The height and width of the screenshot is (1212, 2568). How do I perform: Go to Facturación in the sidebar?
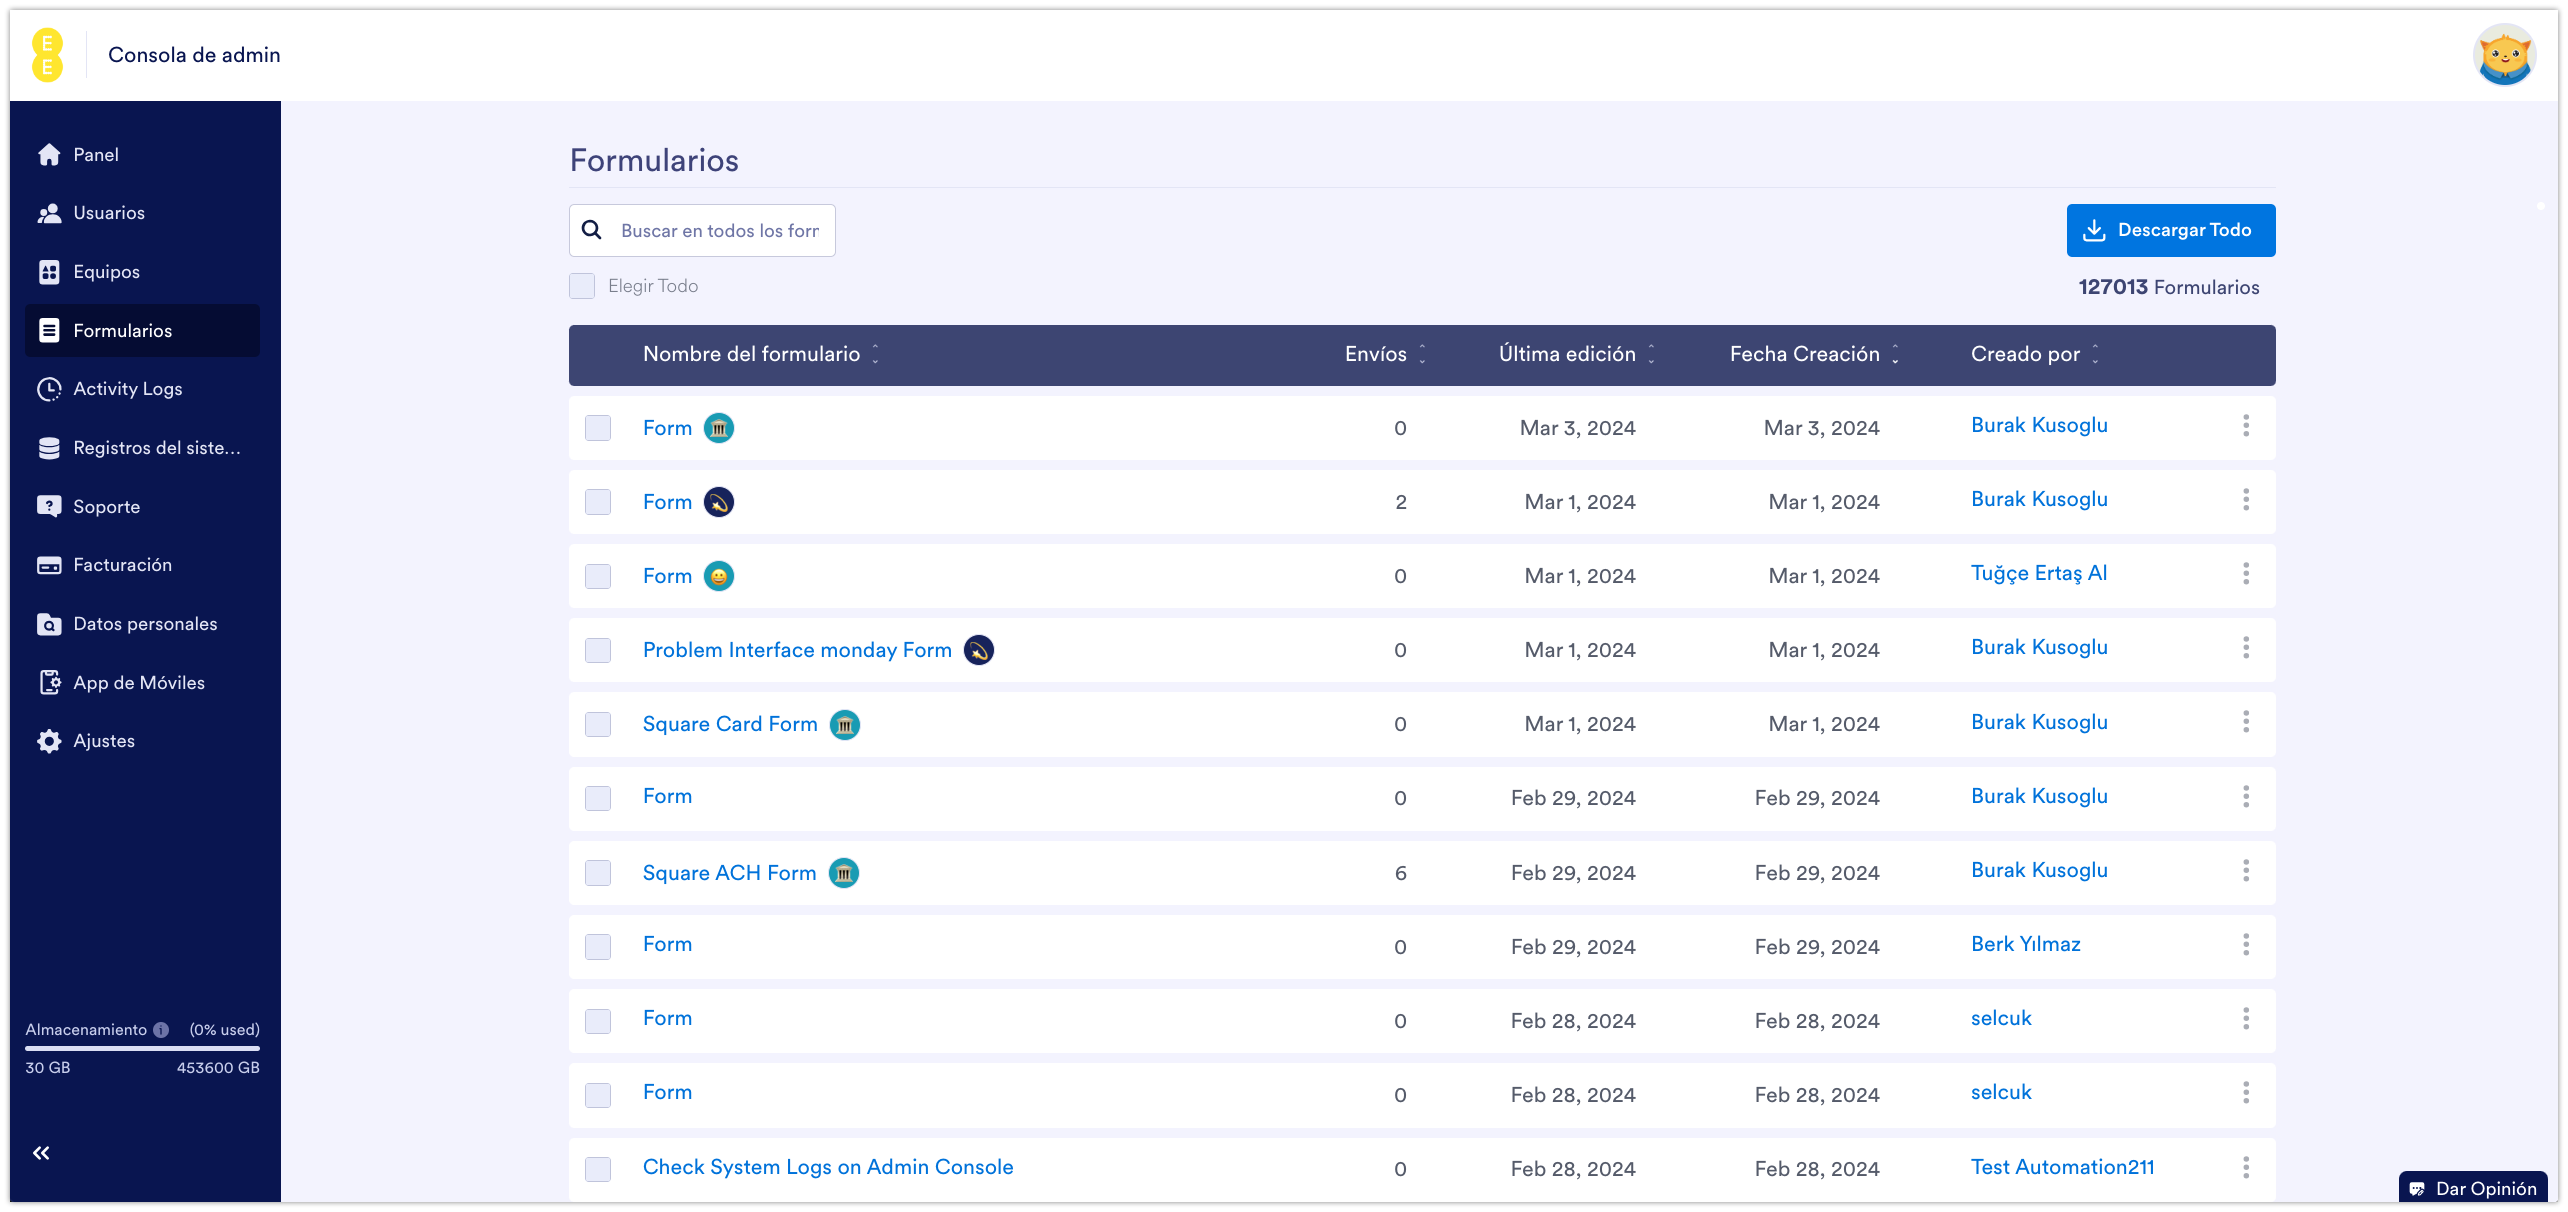122,565
